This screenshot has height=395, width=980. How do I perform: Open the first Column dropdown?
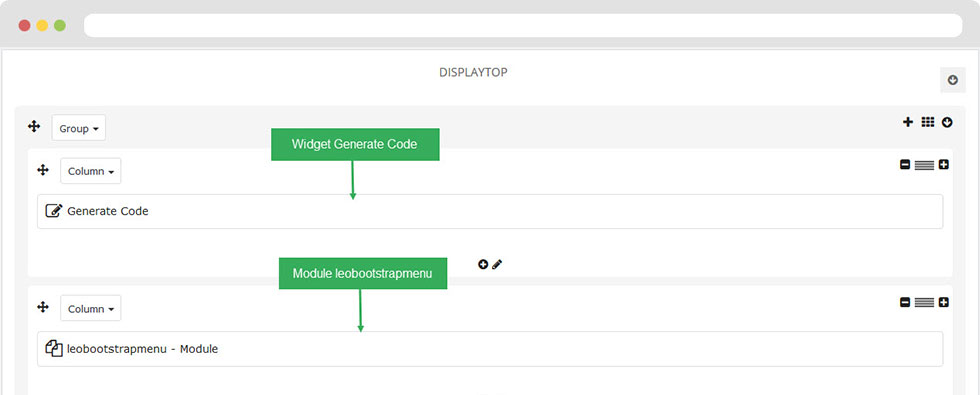(x=91, y=171)
